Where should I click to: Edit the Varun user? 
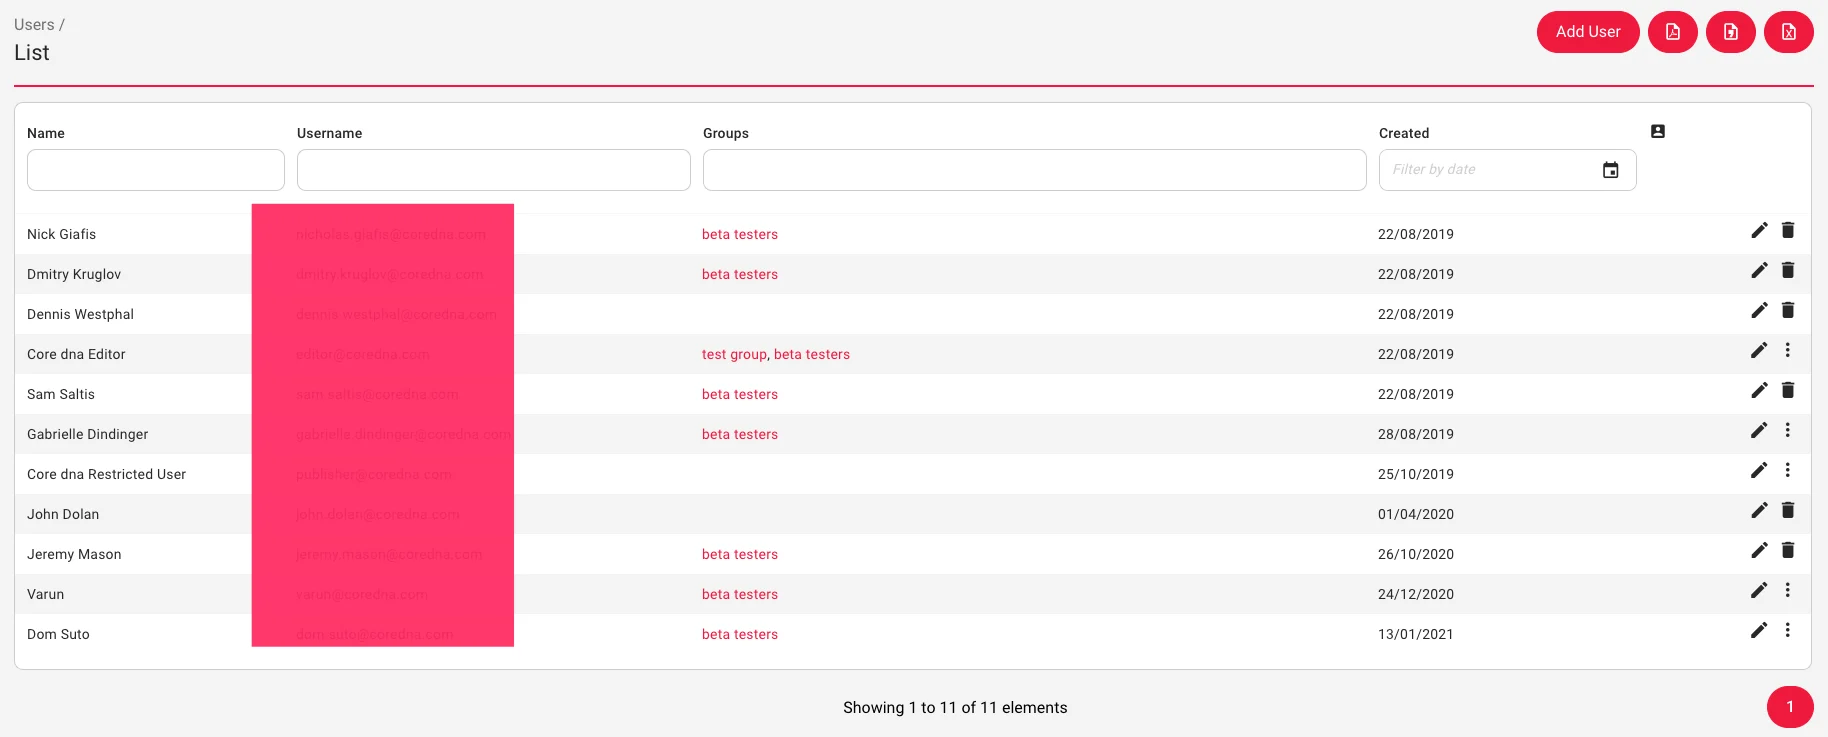[1760, 590]
